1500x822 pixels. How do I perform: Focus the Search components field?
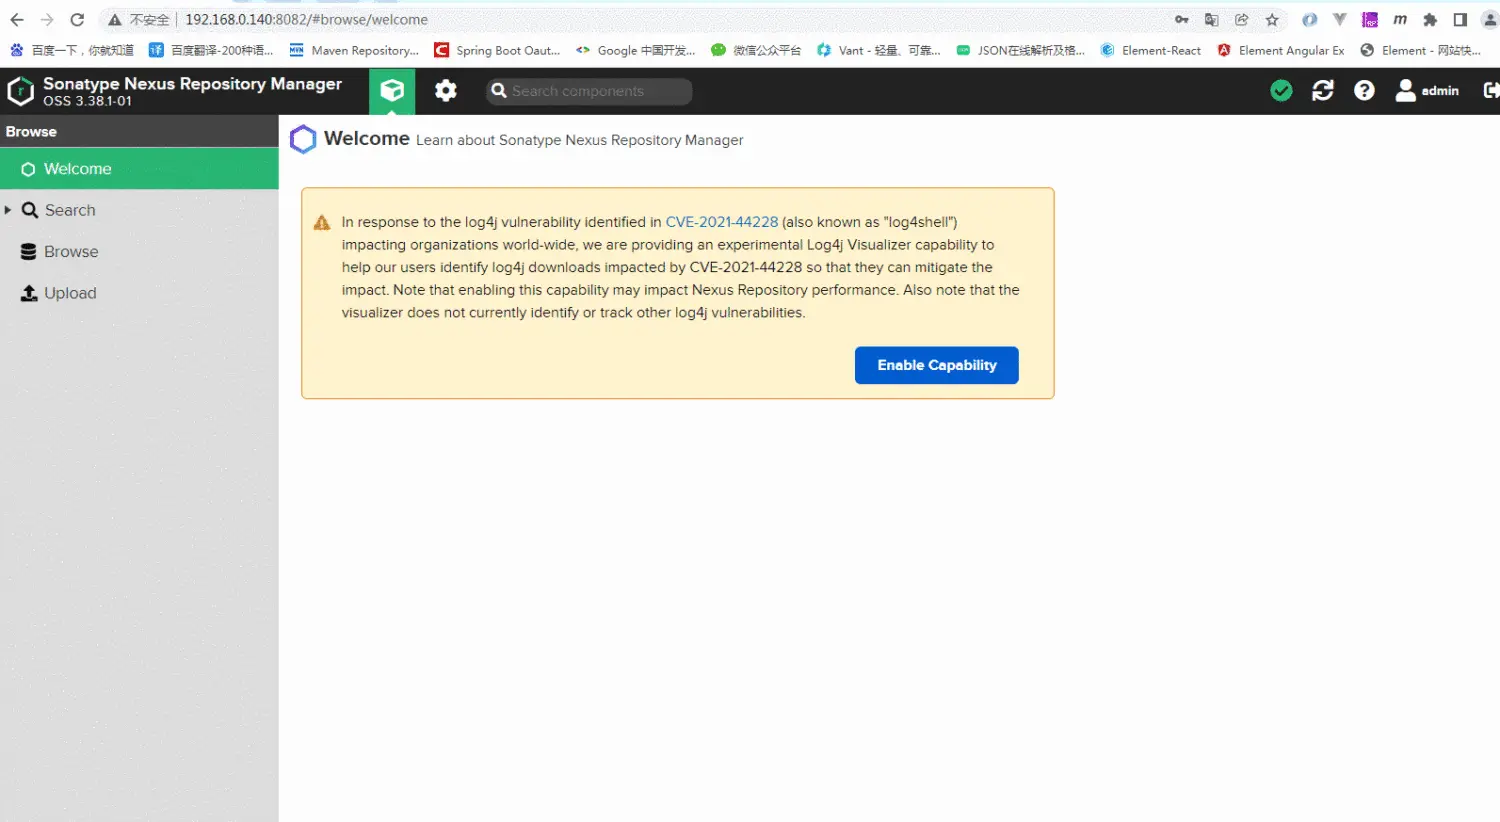point(598,91)
